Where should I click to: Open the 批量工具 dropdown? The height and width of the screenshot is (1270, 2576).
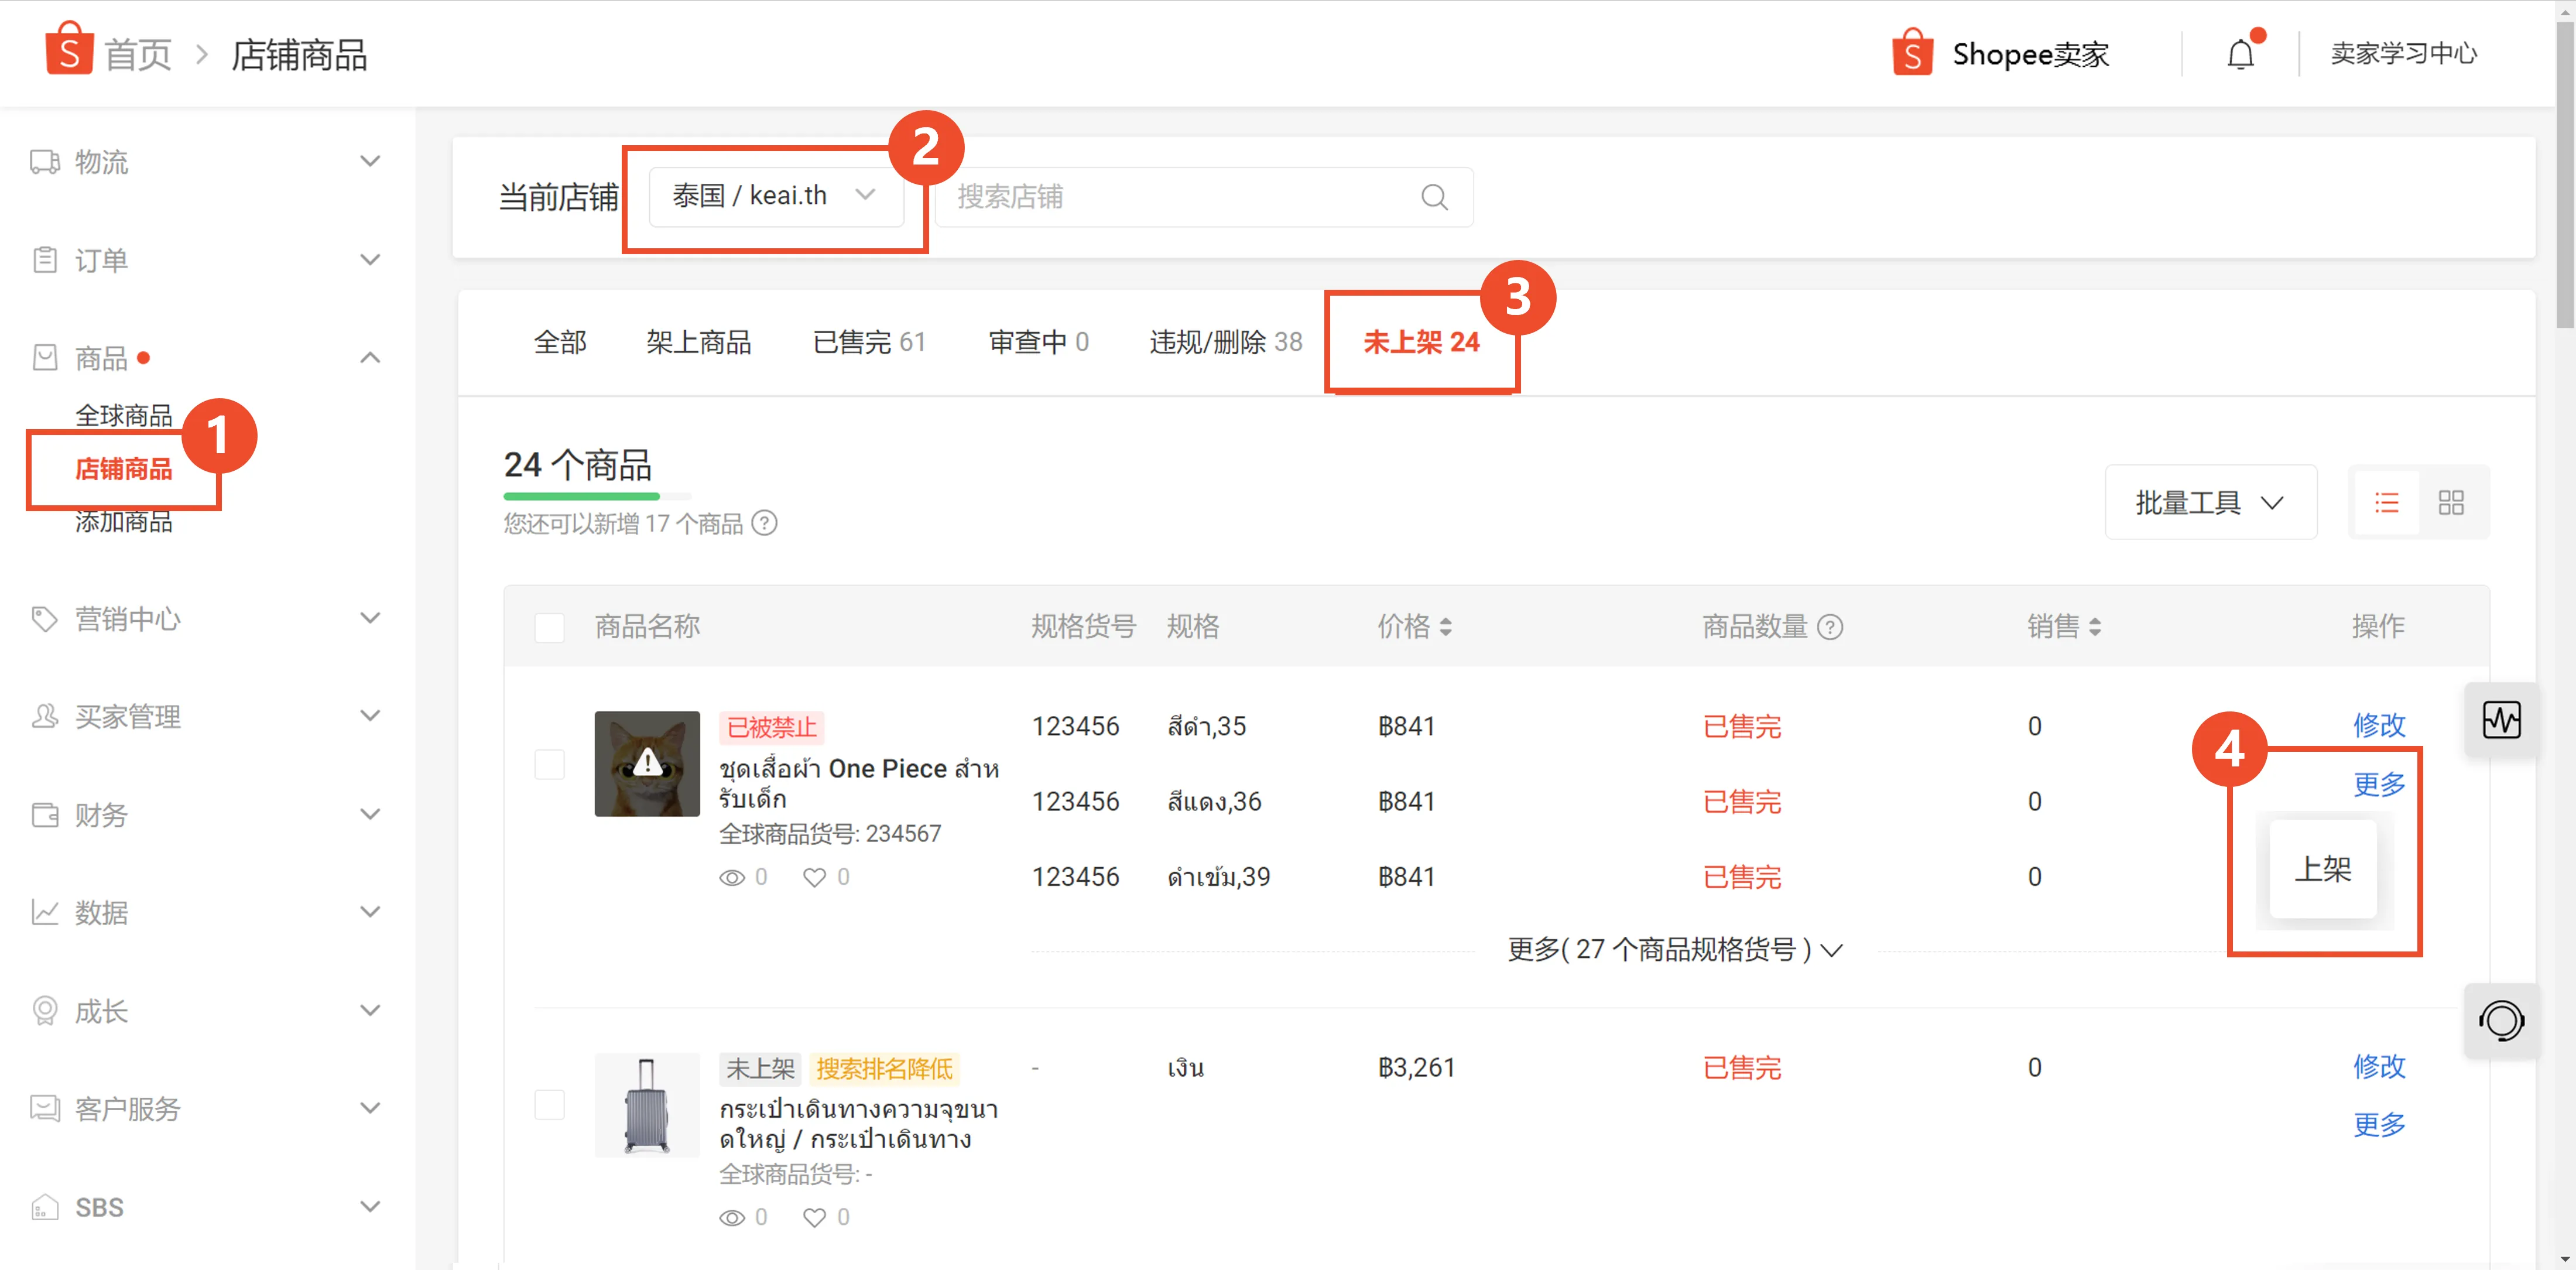[x=2210, y=501]
